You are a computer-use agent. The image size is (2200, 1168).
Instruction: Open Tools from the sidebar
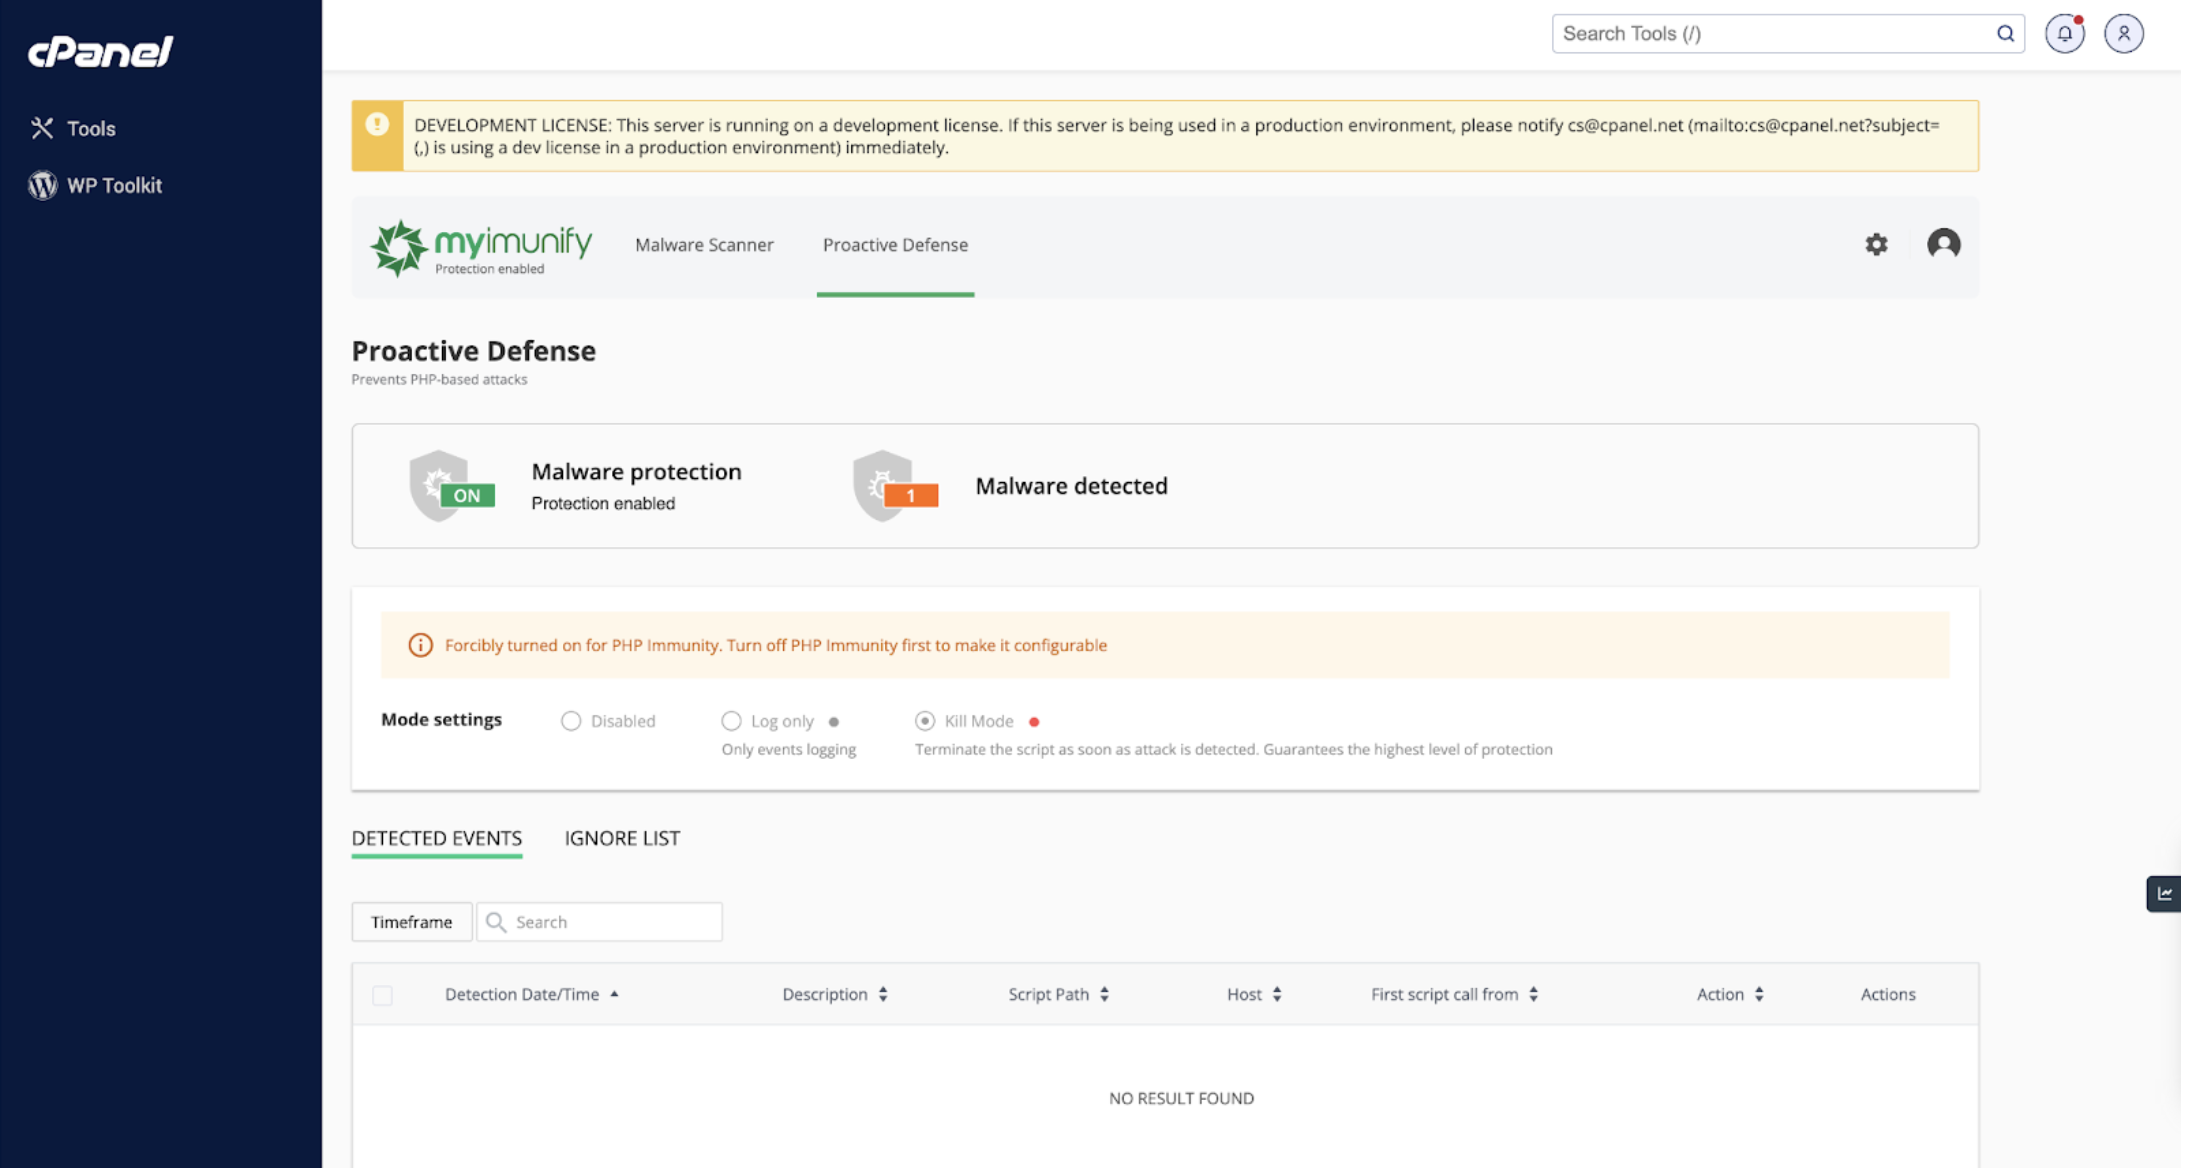click(91, 129)
